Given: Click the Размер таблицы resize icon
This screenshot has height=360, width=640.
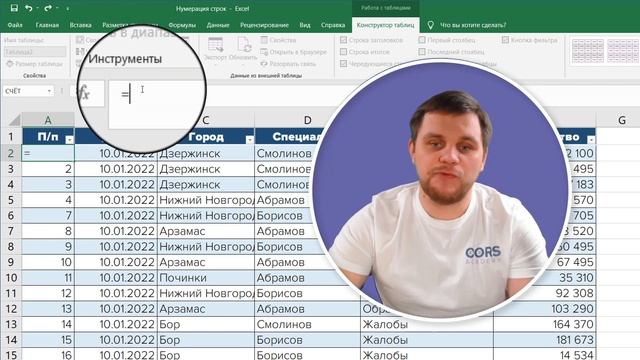Looking at the screenshot, I should tap(10, 64).
